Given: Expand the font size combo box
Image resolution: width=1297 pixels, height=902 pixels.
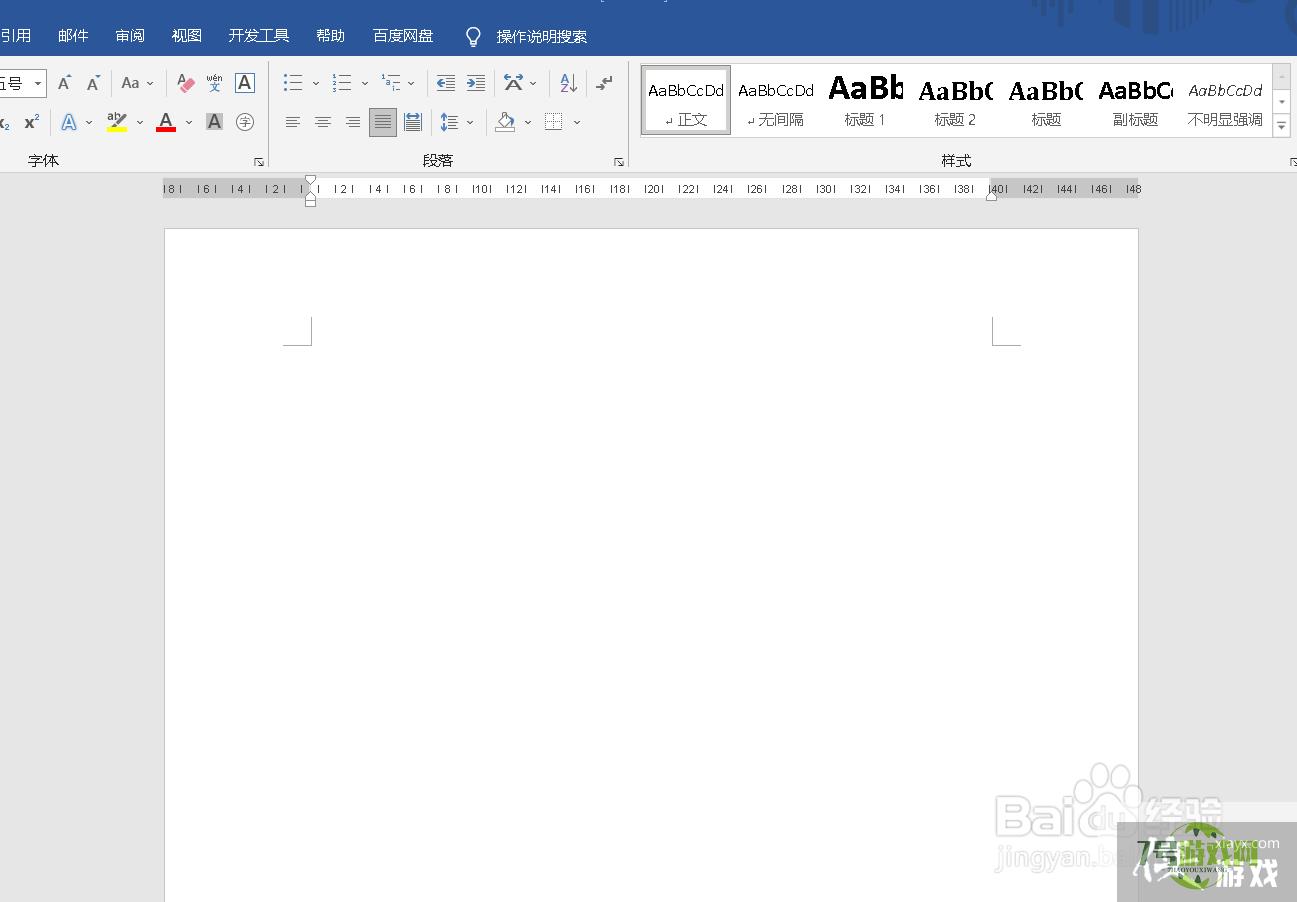Looking at the screenshot, I should click(38, 83).
